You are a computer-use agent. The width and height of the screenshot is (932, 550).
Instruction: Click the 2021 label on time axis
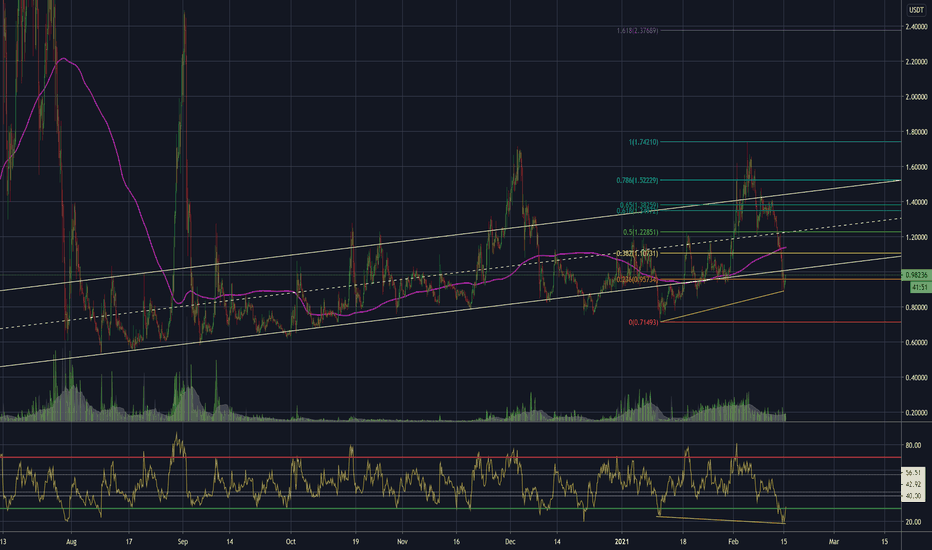[622, 542]
